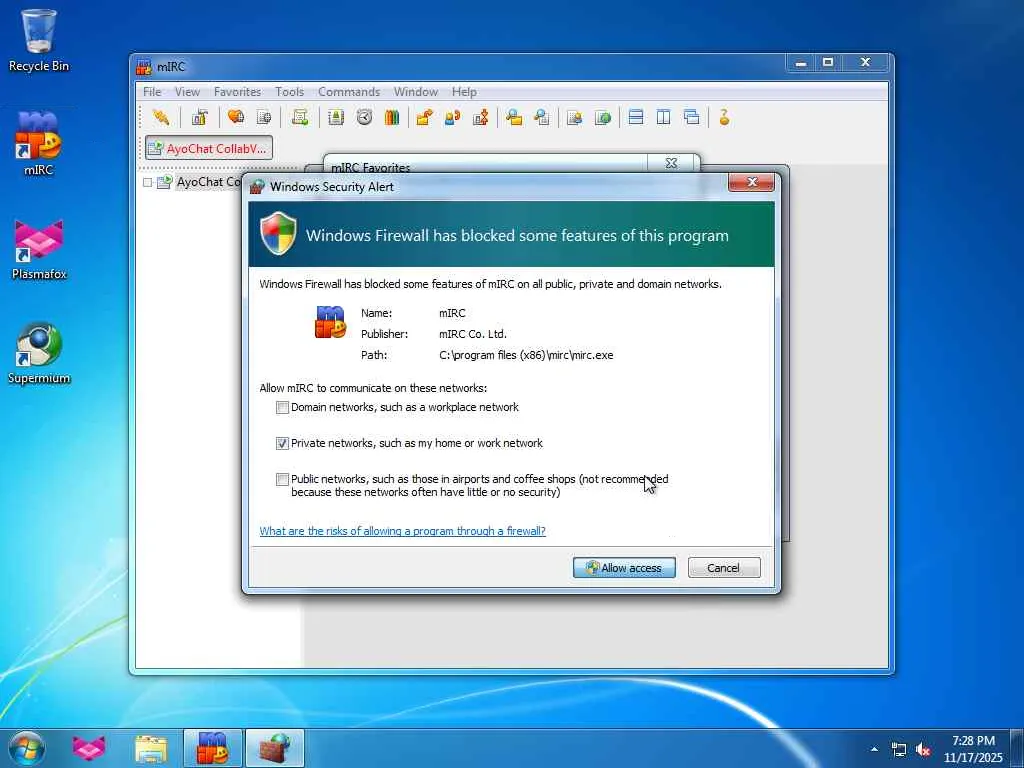Click the mIRC window title bar icon
The image size is (1024, 768).
tap(144, 67)
